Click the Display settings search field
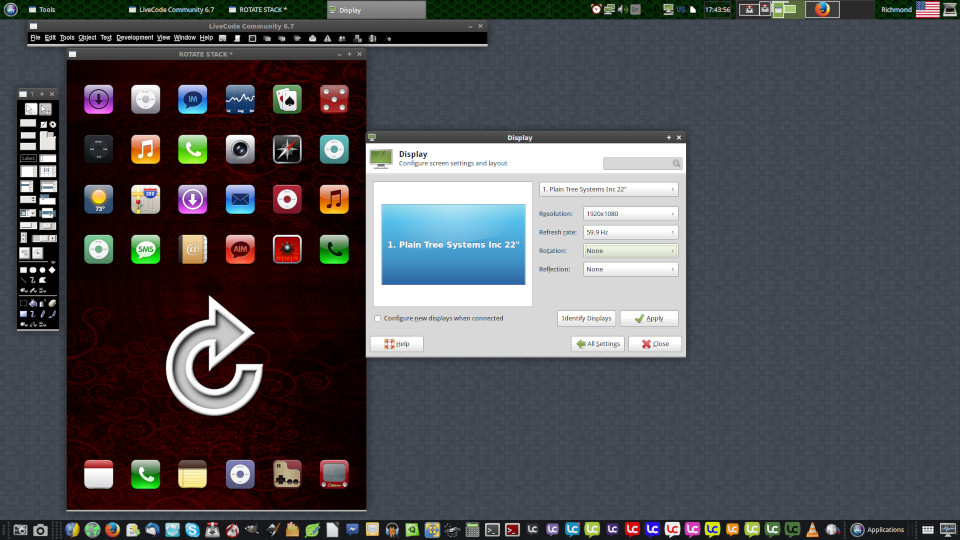This screenshot has width=960, height=540. click(642, 163)
